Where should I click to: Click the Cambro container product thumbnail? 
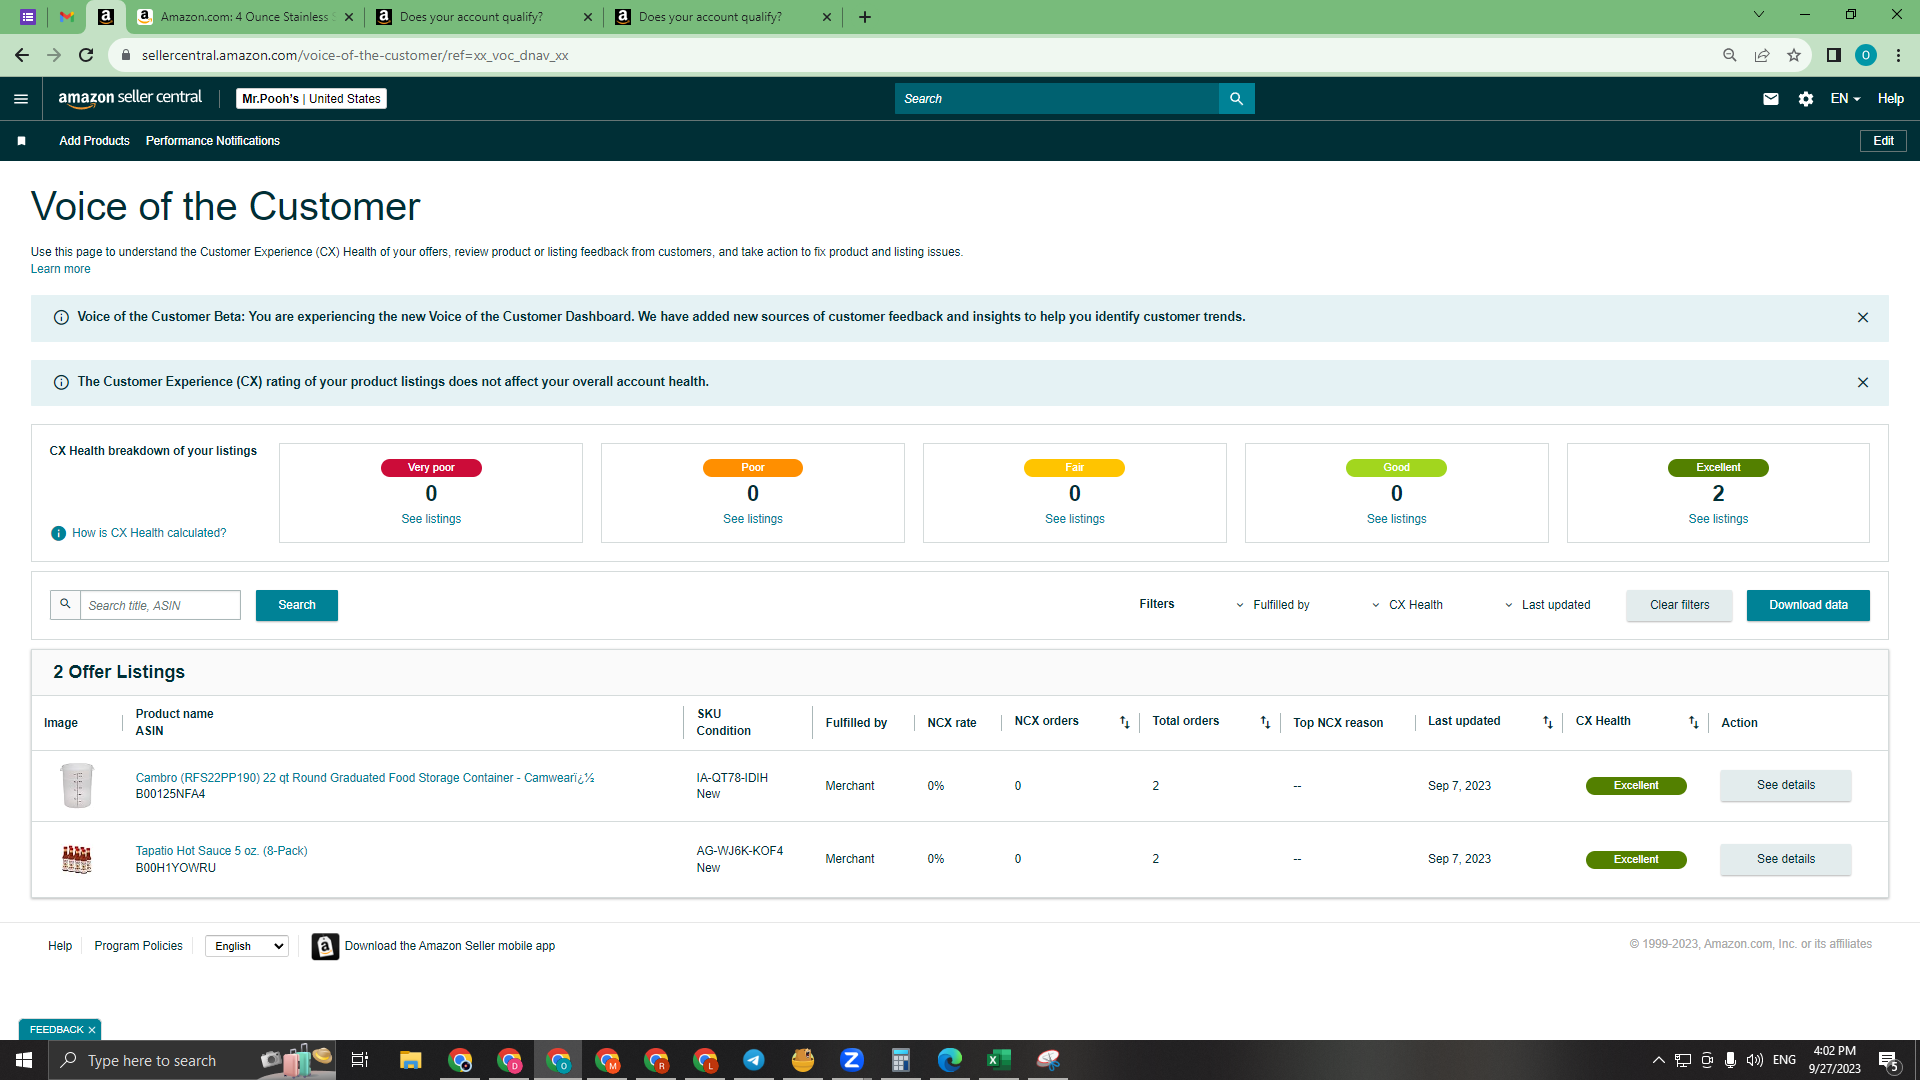click(77, 786)
